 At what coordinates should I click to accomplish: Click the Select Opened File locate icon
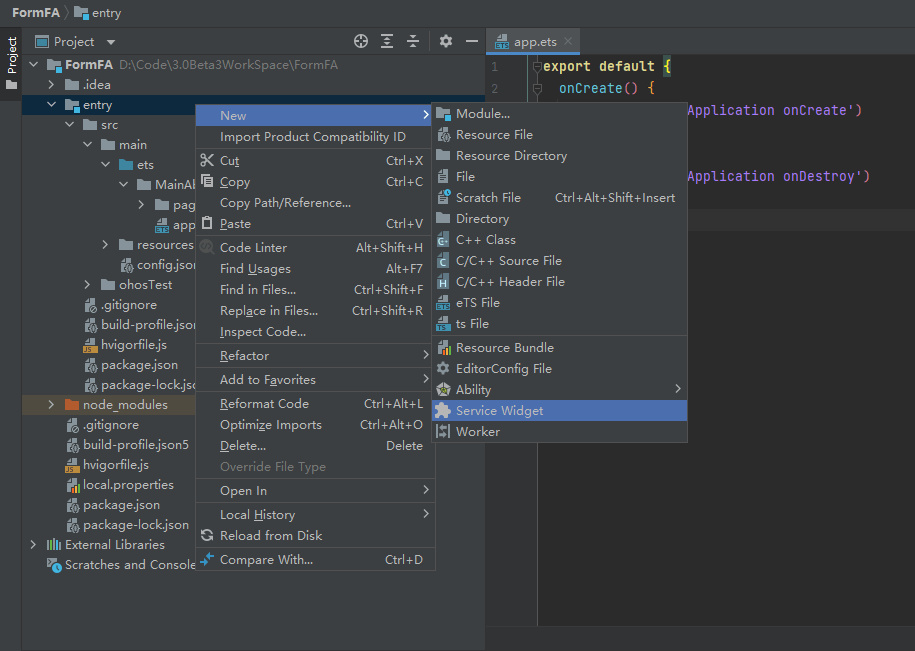point(361,41)
